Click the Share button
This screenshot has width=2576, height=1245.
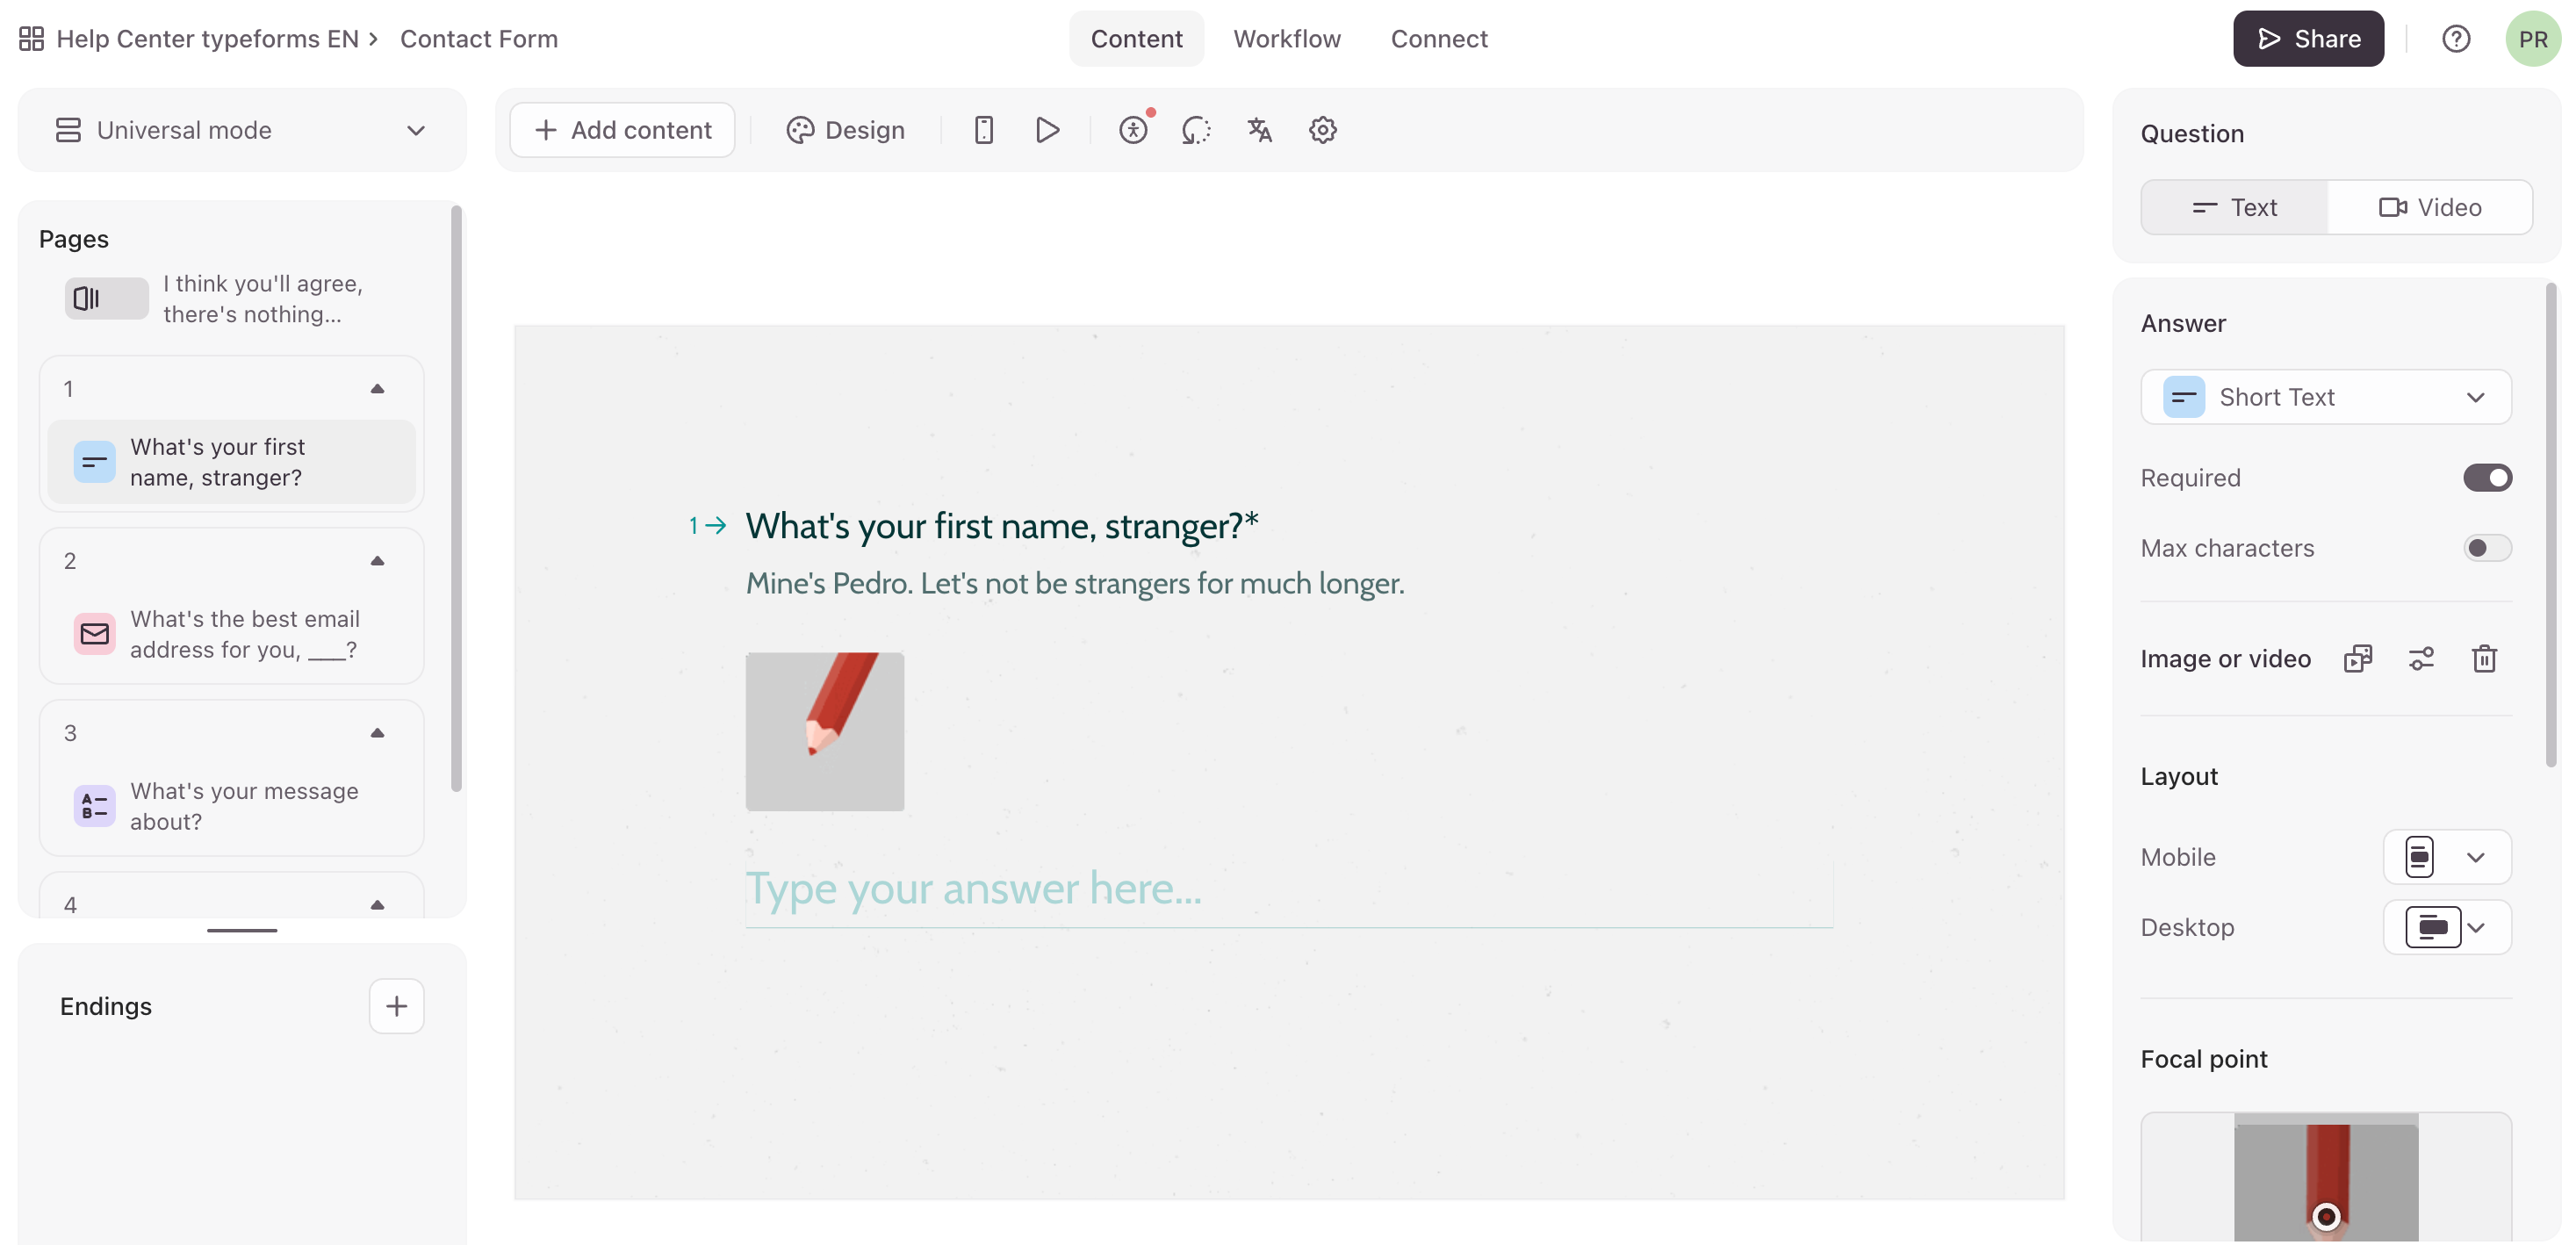click(2307, 39)
